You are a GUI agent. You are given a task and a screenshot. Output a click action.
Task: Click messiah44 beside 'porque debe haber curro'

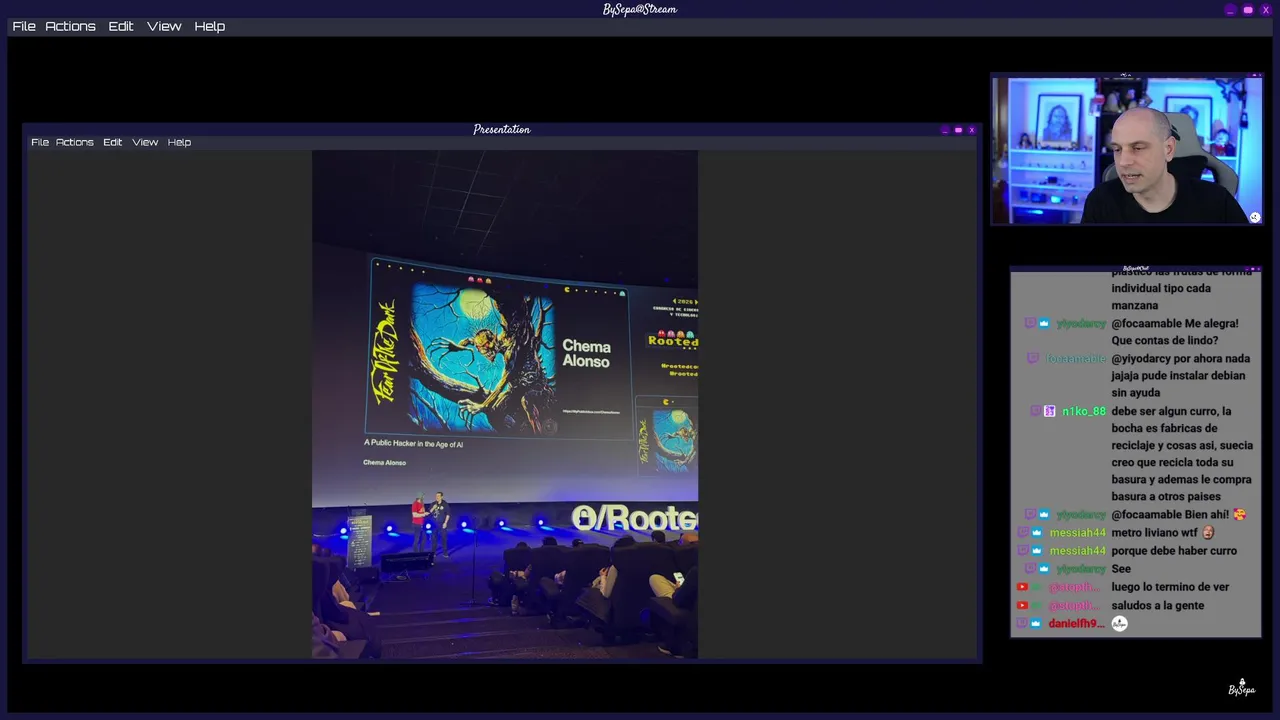click(x=1078, y=551)
